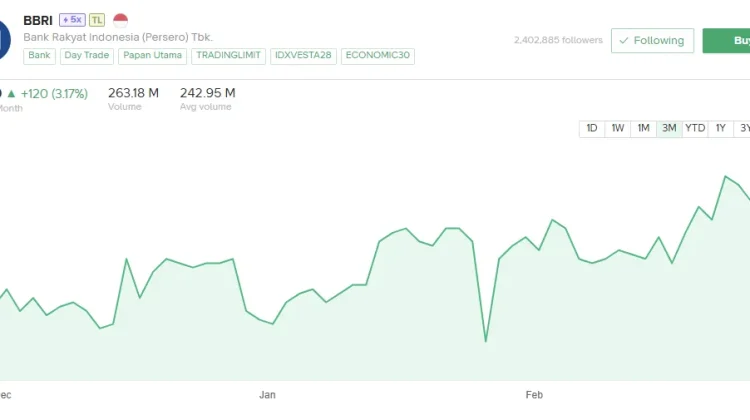This screenshot has height=420, width=750.
Task: Switch chart to 1D range
Action: point(592,128)
